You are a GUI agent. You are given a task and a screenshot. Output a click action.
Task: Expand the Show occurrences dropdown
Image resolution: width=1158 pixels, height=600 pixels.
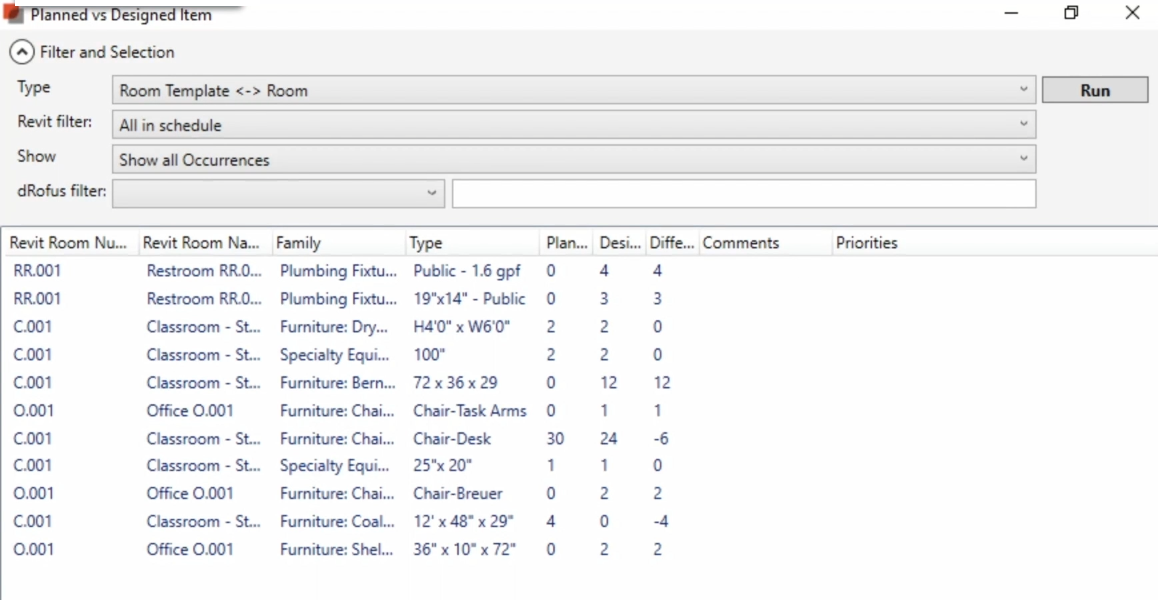pyautogui.click(x=573, y=159)
